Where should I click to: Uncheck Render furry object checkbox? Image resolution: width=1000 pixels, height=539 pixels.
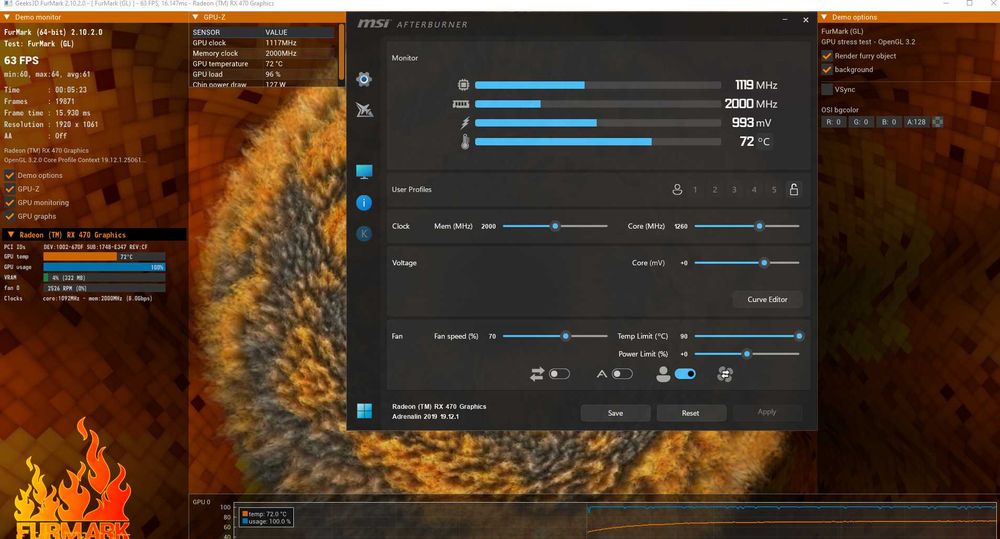pos(827,56)
